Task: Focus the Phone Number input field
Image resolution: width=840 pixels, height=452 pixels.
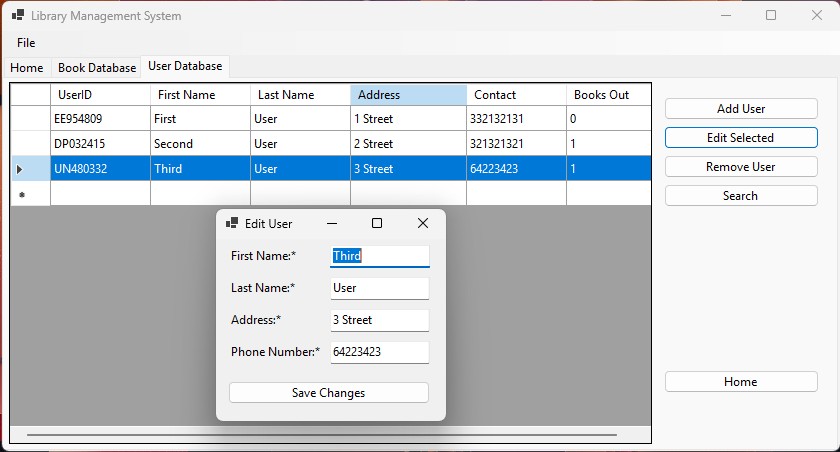Action: (x=380, y=352)
